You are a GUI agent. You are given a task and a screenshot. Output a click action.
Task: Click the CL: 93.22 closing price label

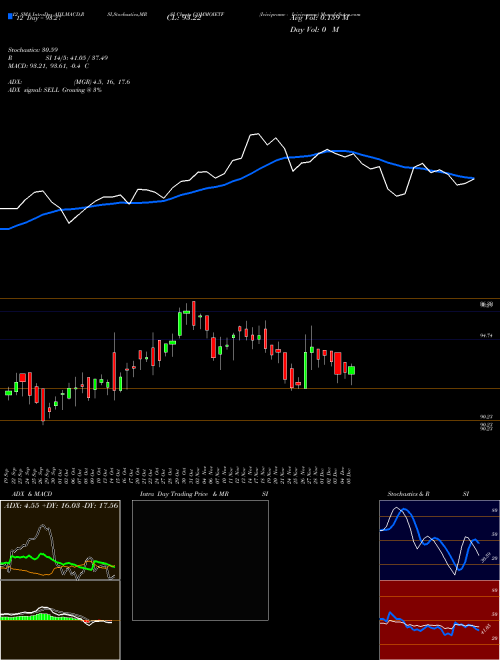184,19
